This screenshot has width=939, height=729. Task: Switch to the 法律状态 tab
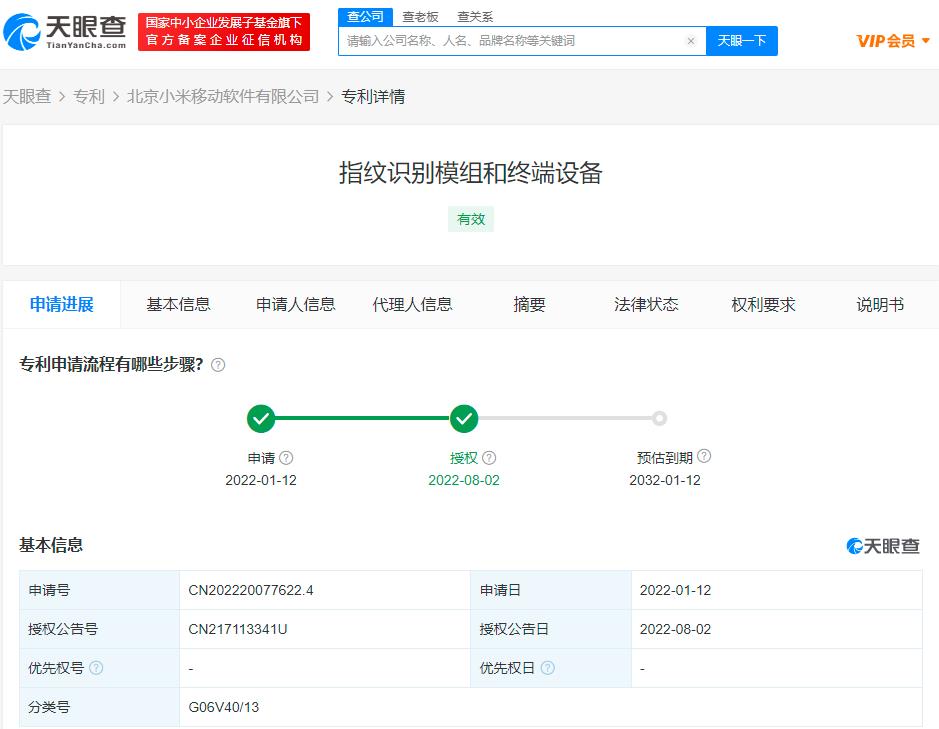click(646, 305)
